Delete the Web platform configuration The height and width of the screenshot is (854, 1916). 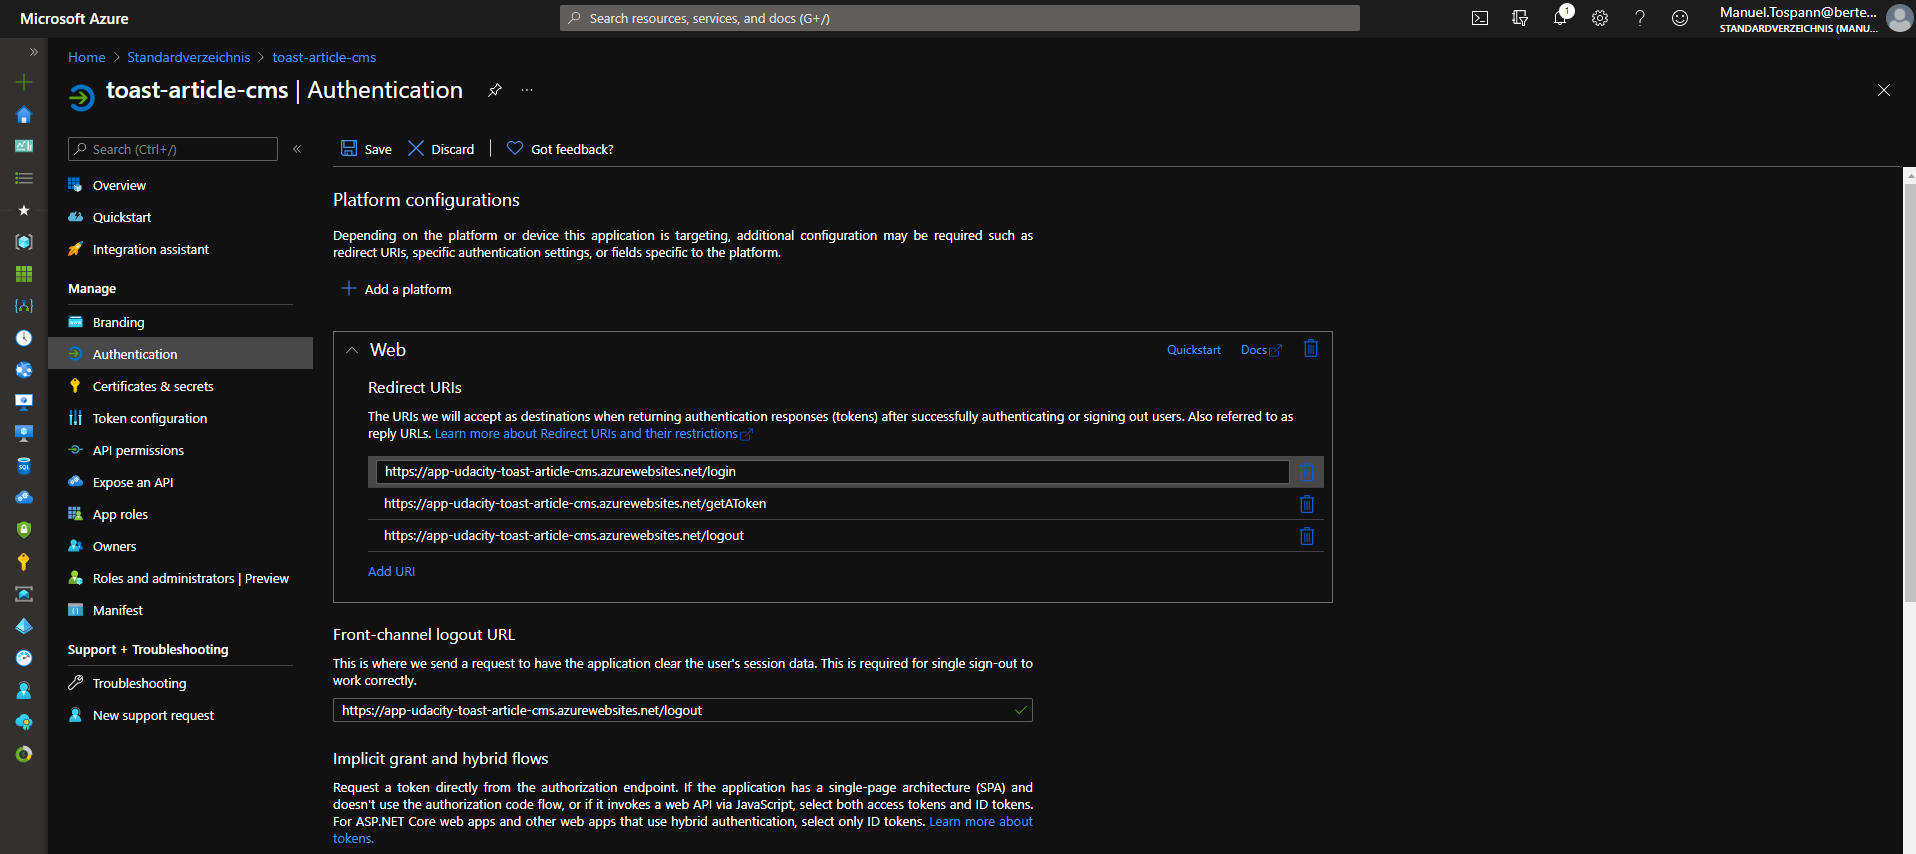[x=1311, y=349]
